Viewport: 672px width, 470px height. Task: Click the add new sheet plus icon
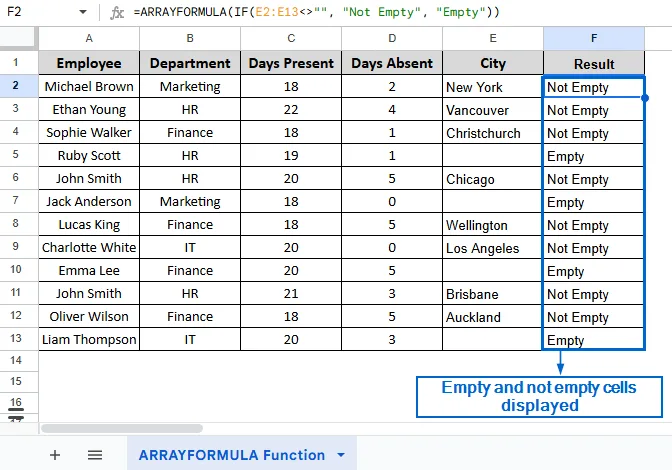tap(55, 455)
